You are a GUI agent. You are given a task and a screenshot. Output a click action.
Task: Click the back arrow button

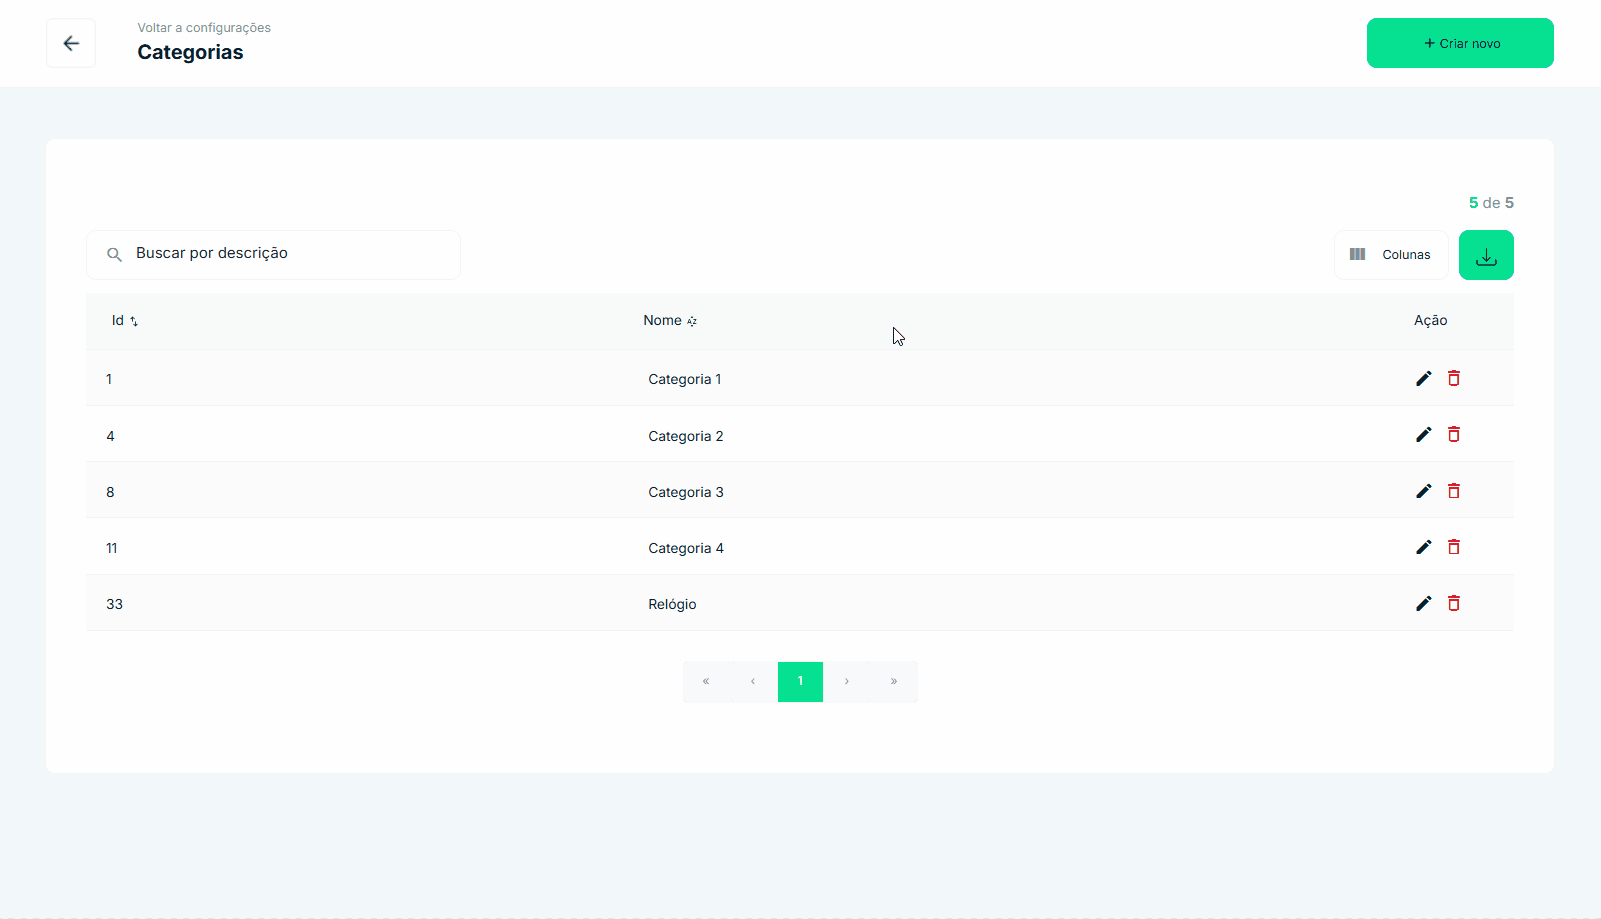tap(71, 43)
